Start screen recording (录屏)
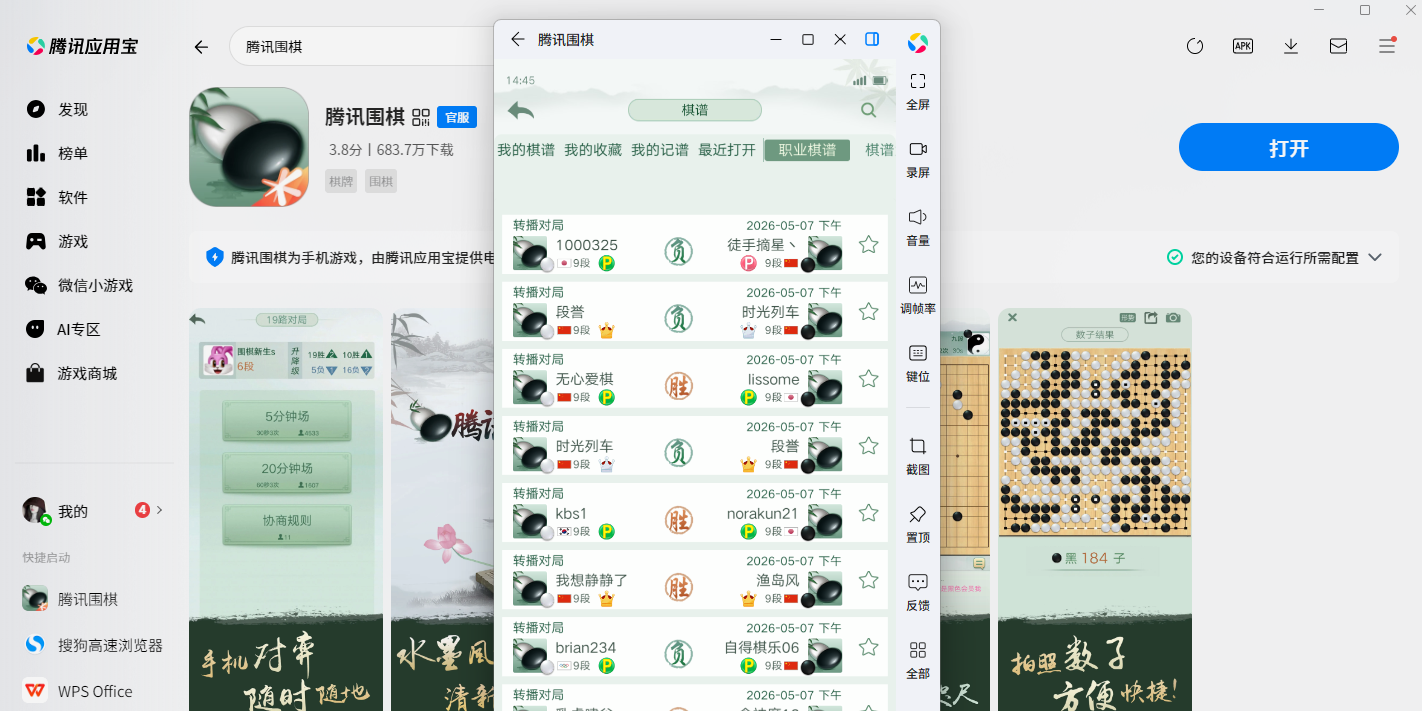This screenshot has height=711, width=1422. [x=918, y=158]
